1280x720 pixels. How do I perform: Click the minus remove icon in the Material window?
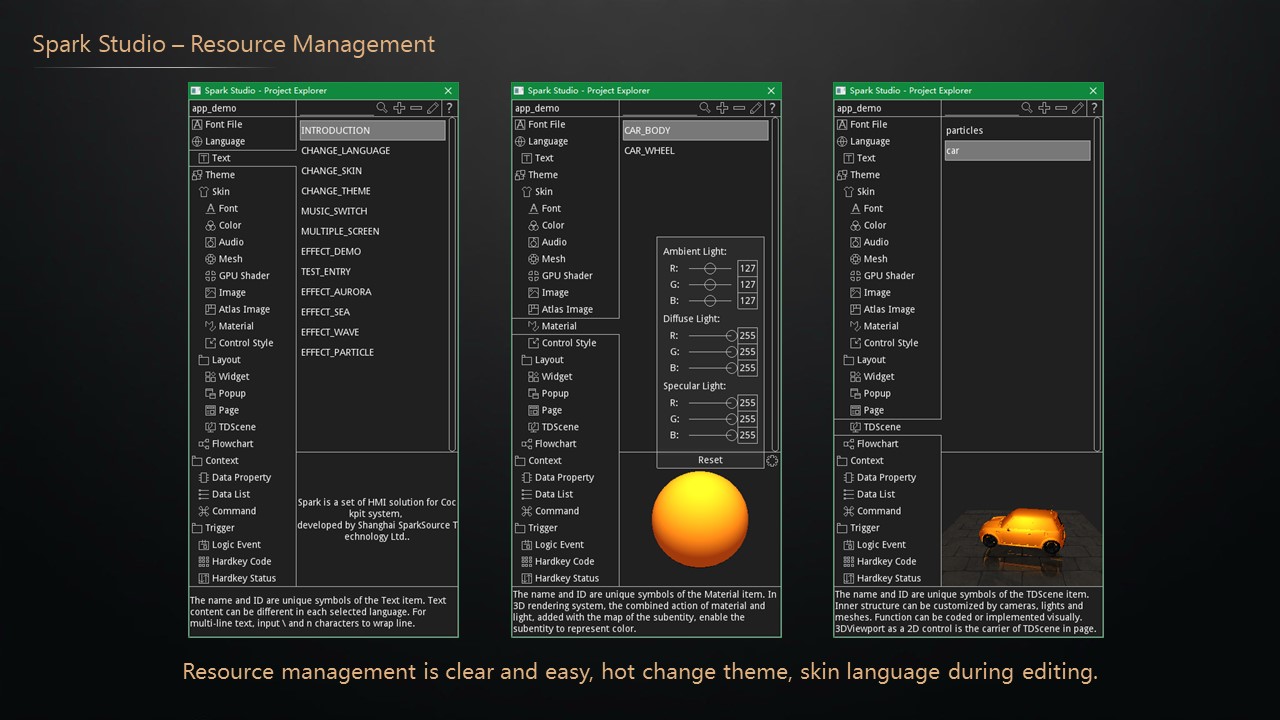tap(739, 108)
